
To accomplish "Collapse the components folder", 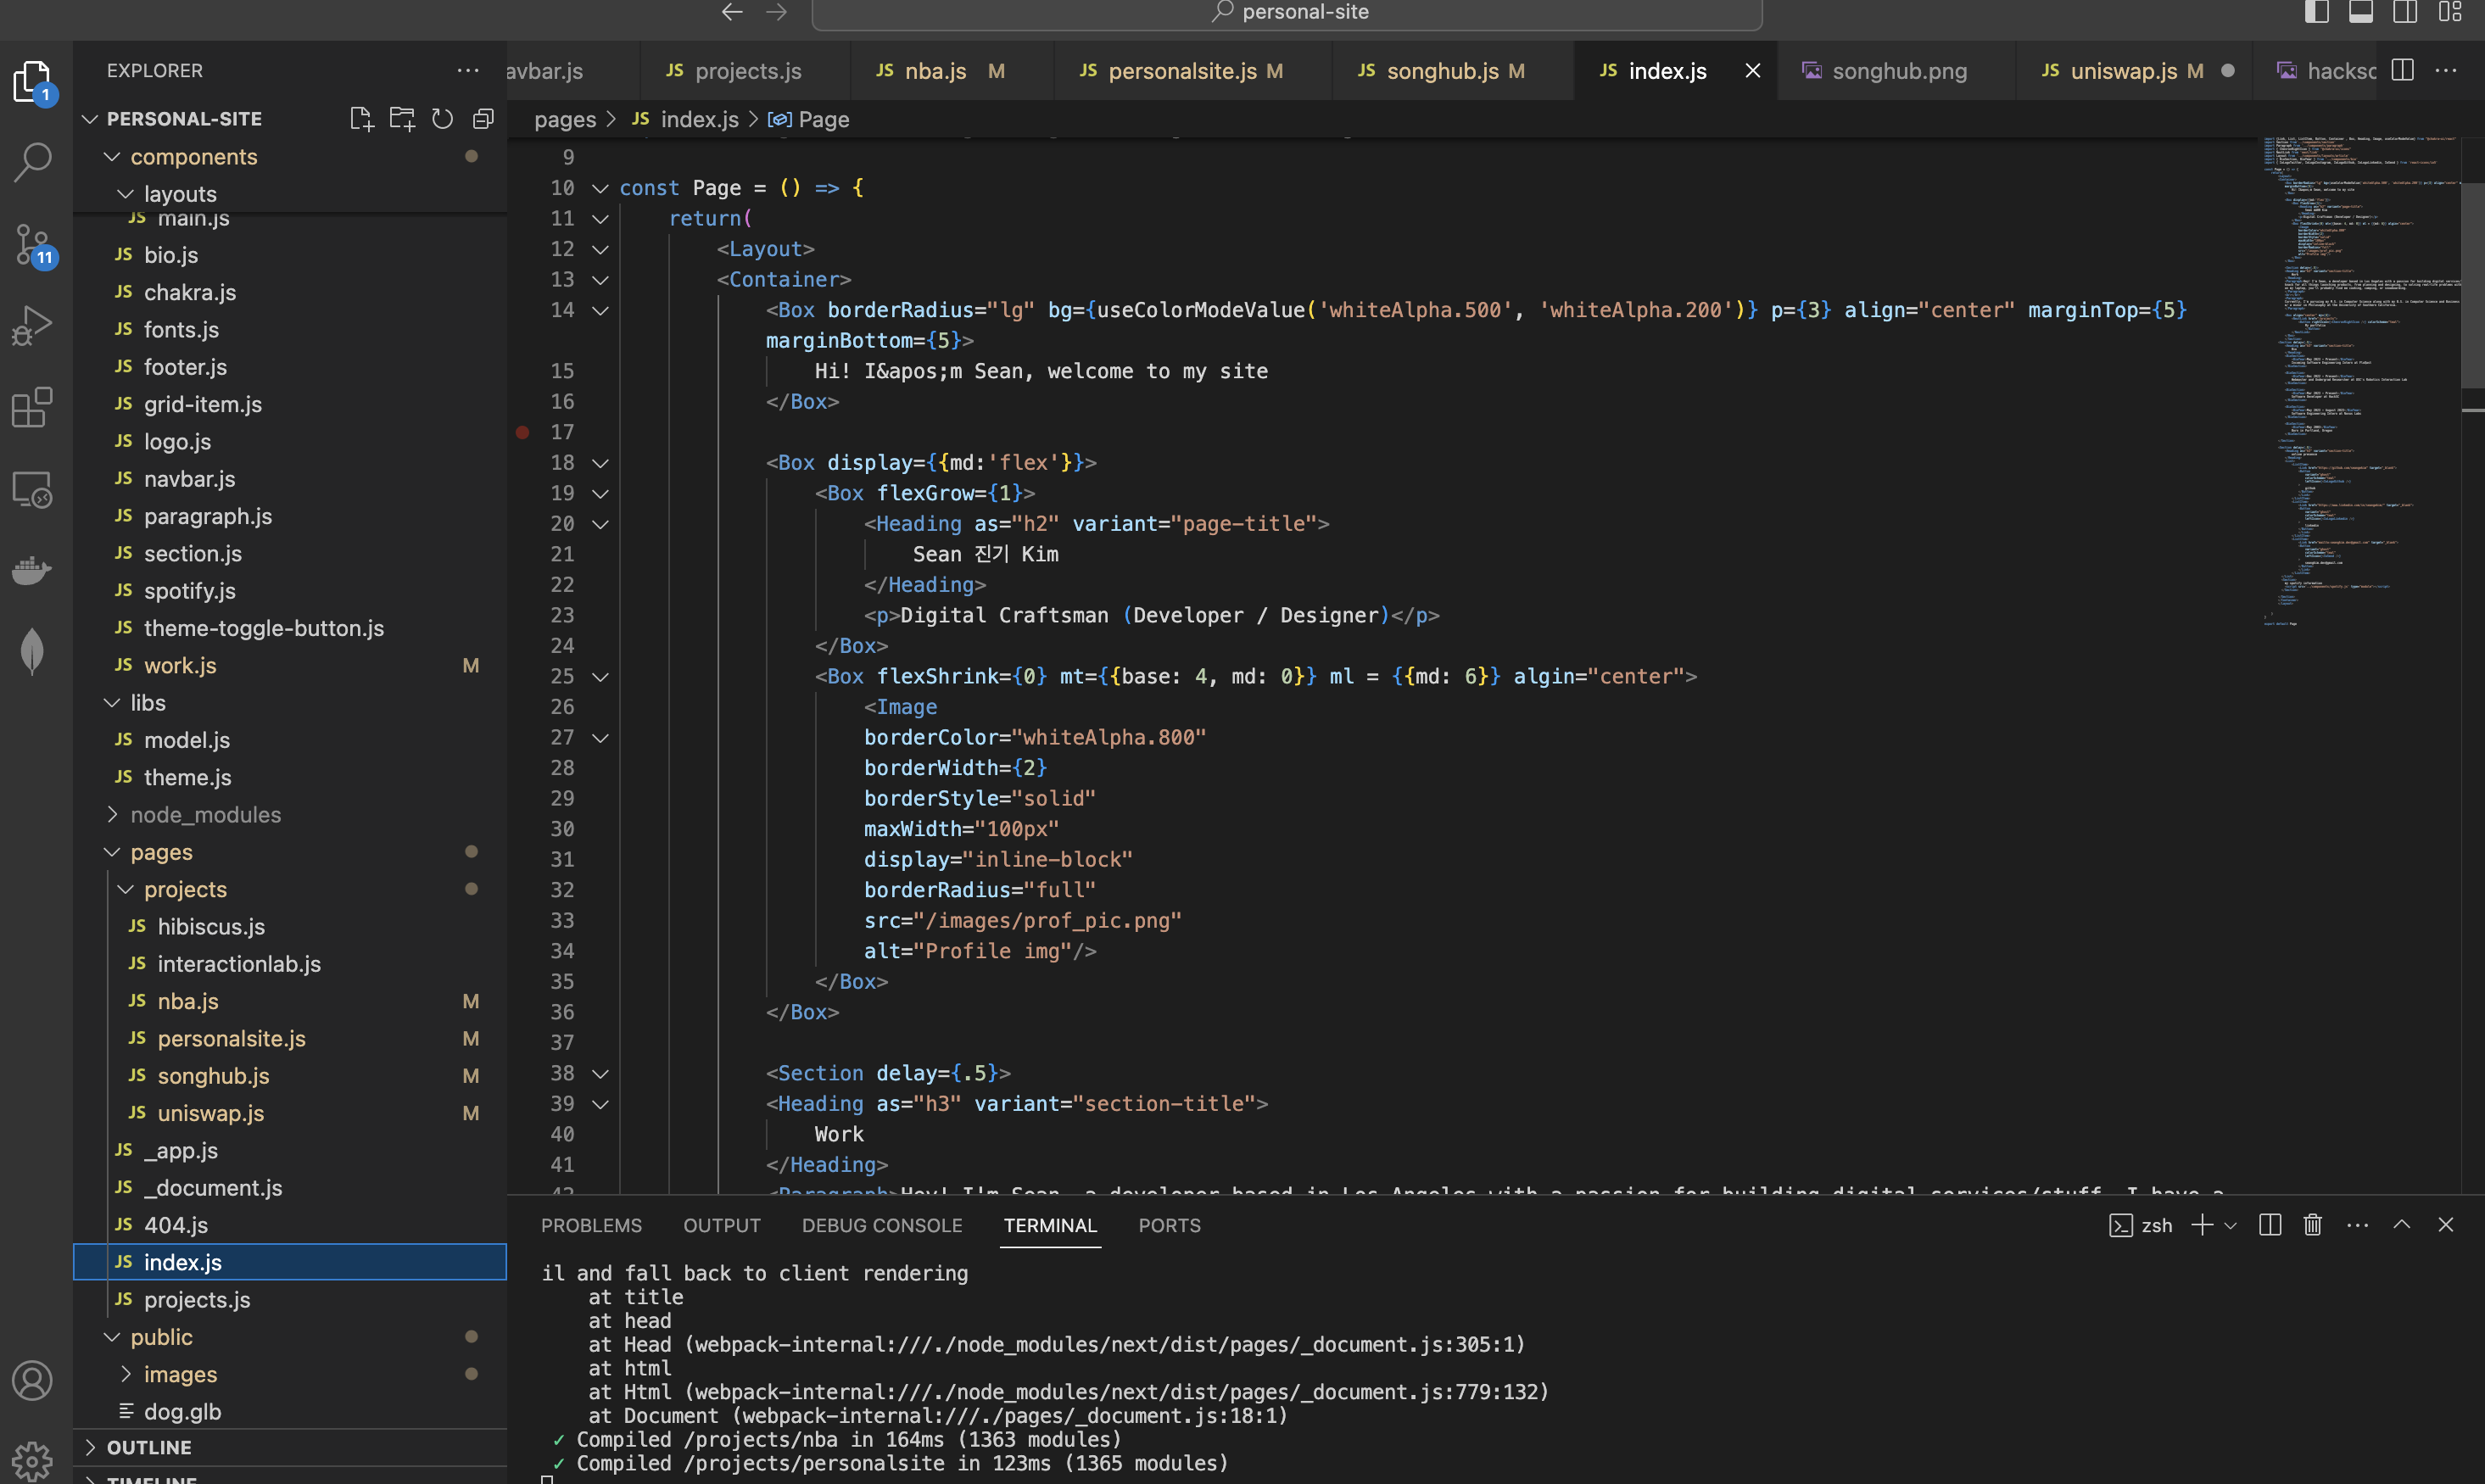I will tap(113, 157).
